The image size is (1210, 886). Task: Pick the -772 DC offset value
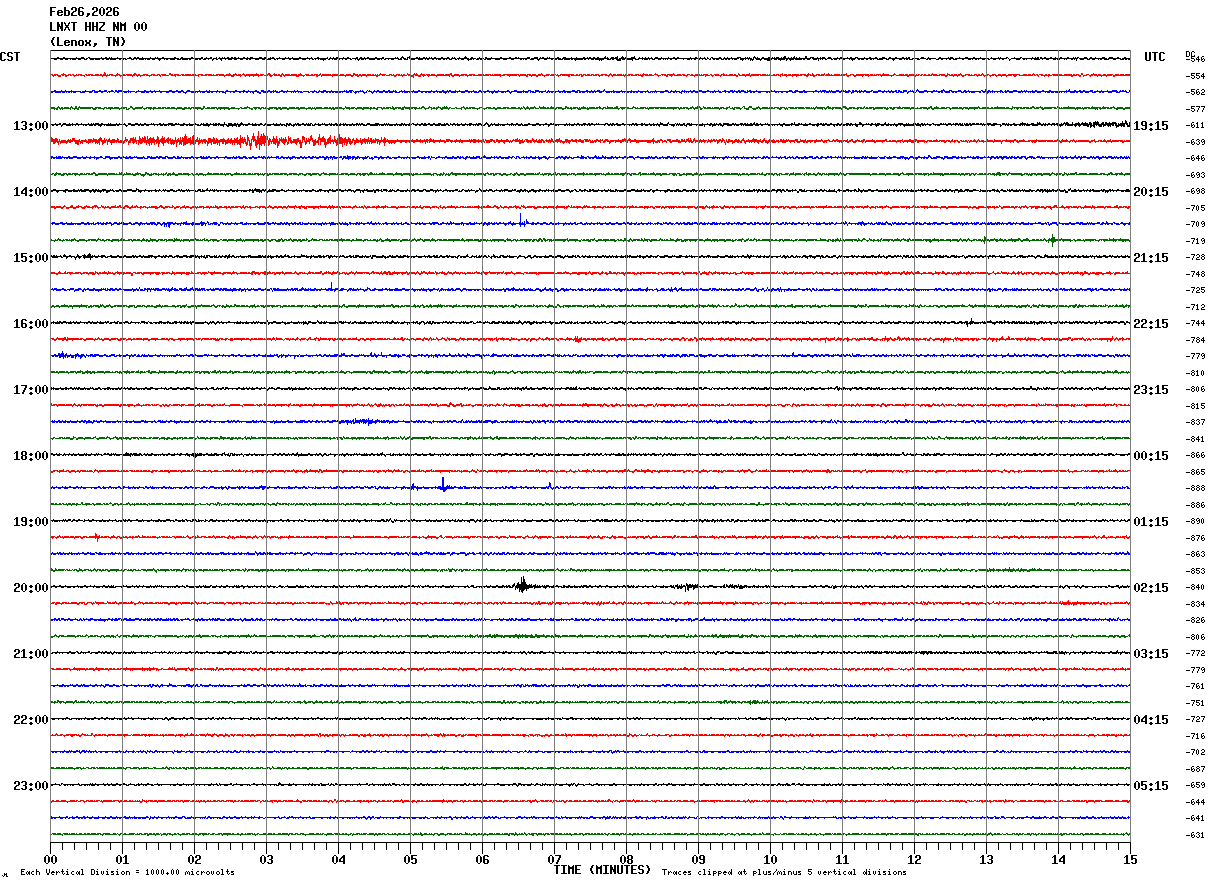pyautogui.click(x=1195, y=653)
